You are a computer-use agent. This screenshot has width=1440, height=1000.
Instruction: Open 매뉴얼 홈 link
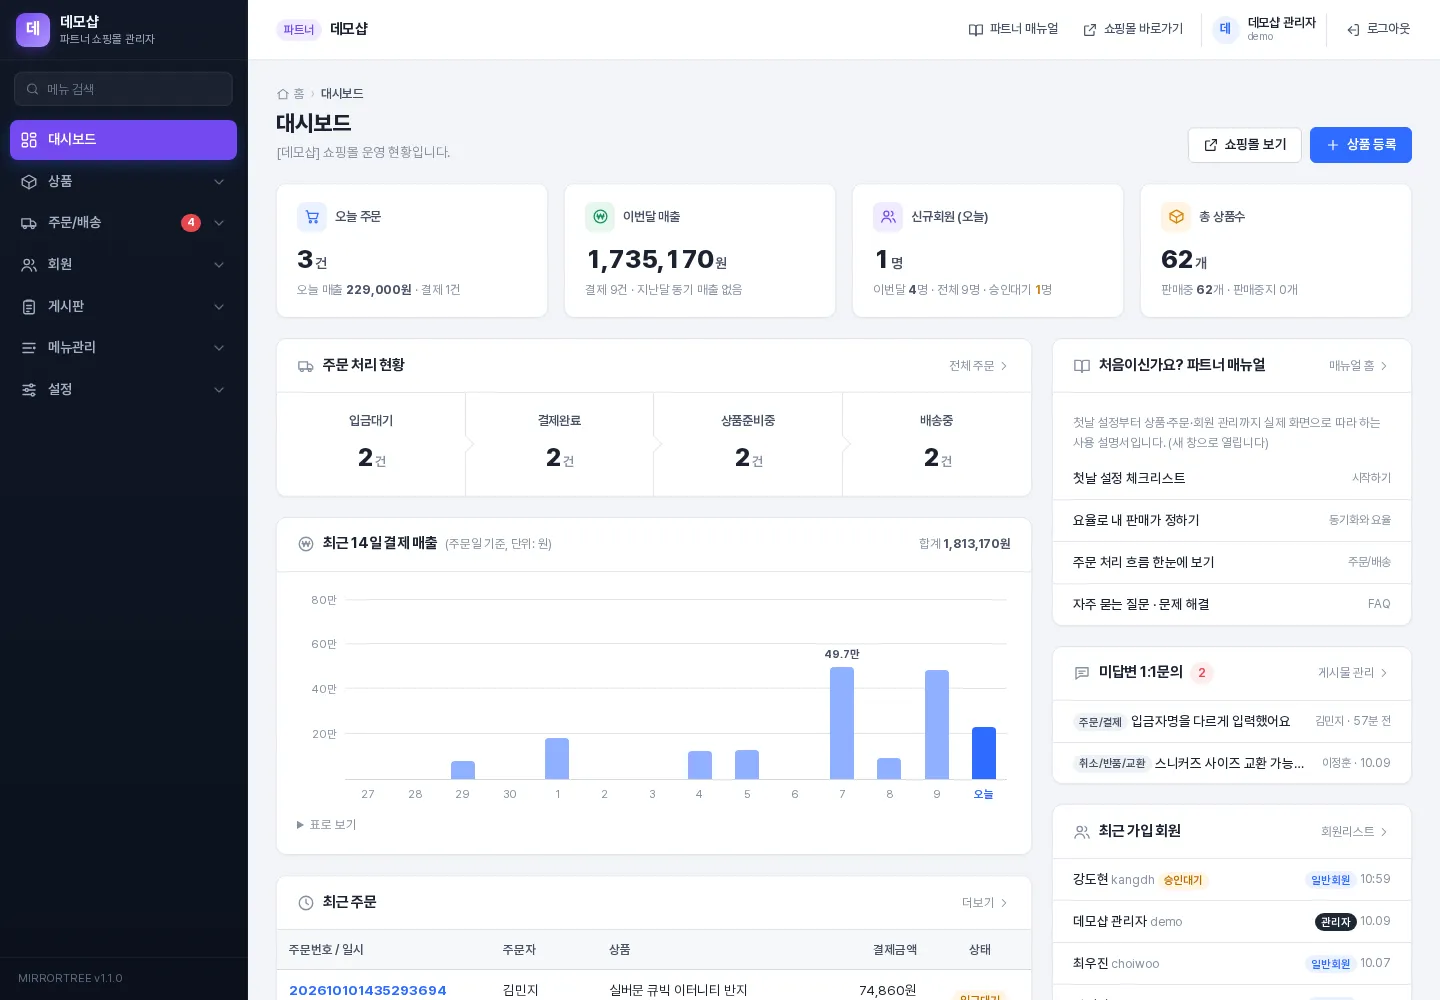(1359, 366)
